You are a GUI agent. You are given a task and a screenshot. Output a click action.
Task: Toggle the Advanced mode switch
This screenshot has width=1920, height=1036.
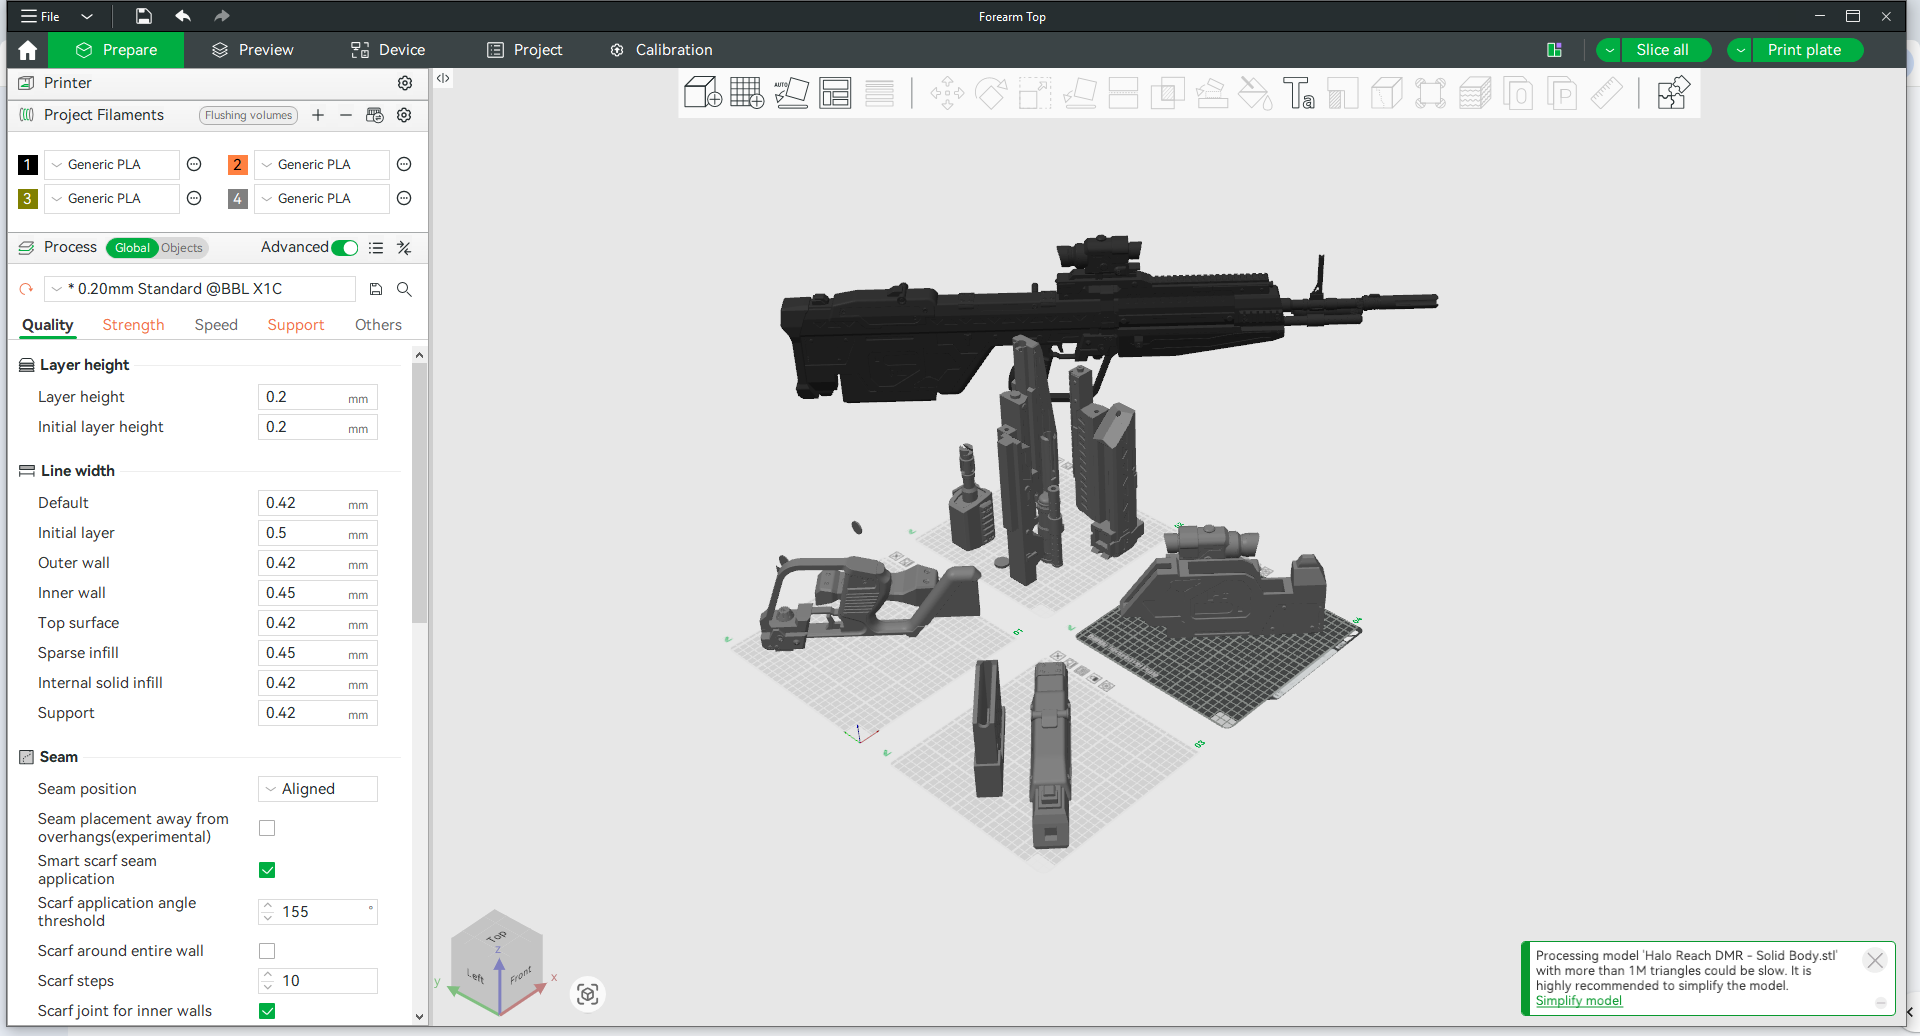pos(345,248)
